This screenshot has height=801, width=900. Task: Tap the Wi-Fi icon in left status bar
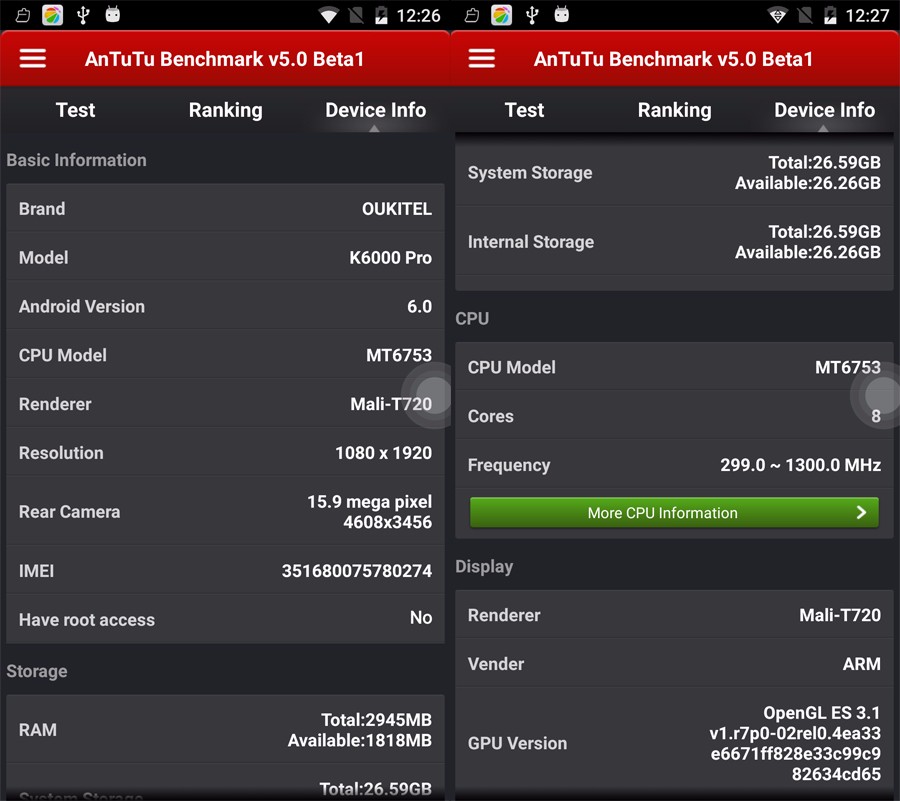tap(328, 15)
